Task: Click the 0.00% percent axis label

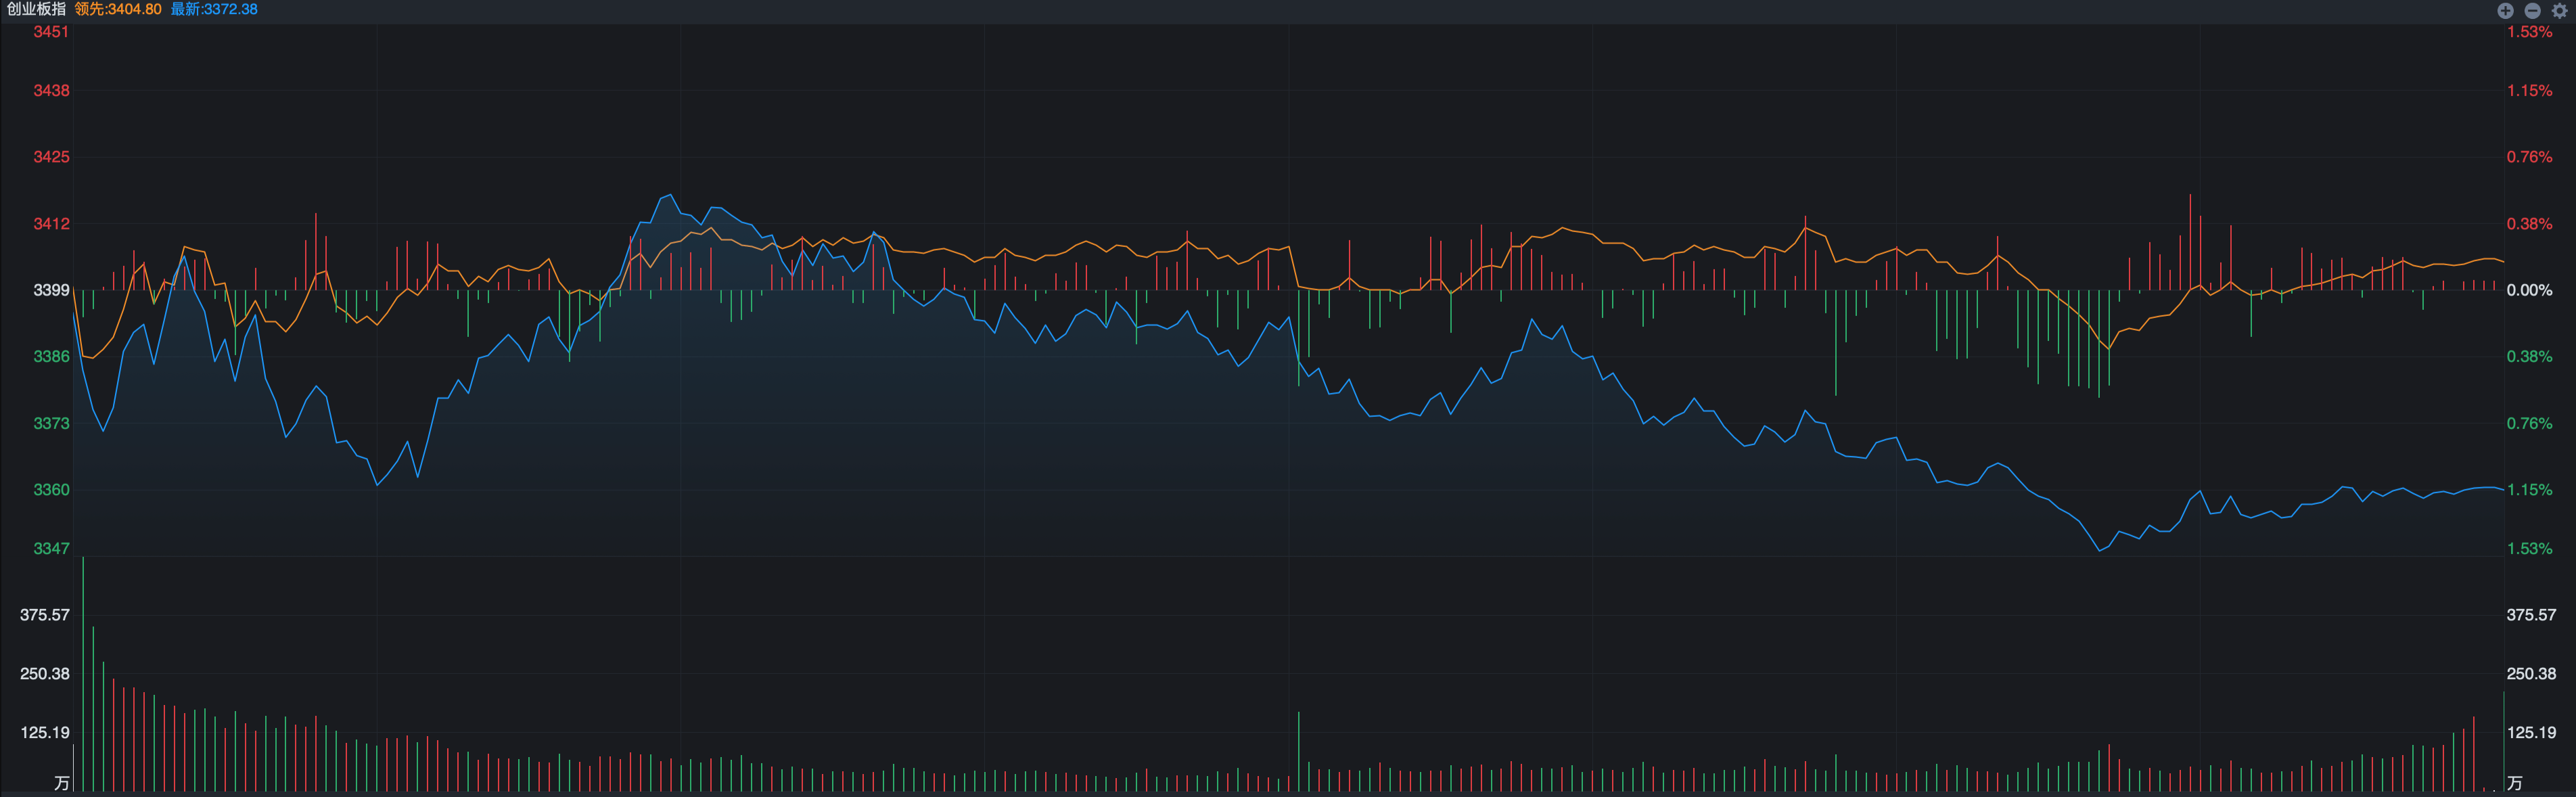Action: (2529, 290)
